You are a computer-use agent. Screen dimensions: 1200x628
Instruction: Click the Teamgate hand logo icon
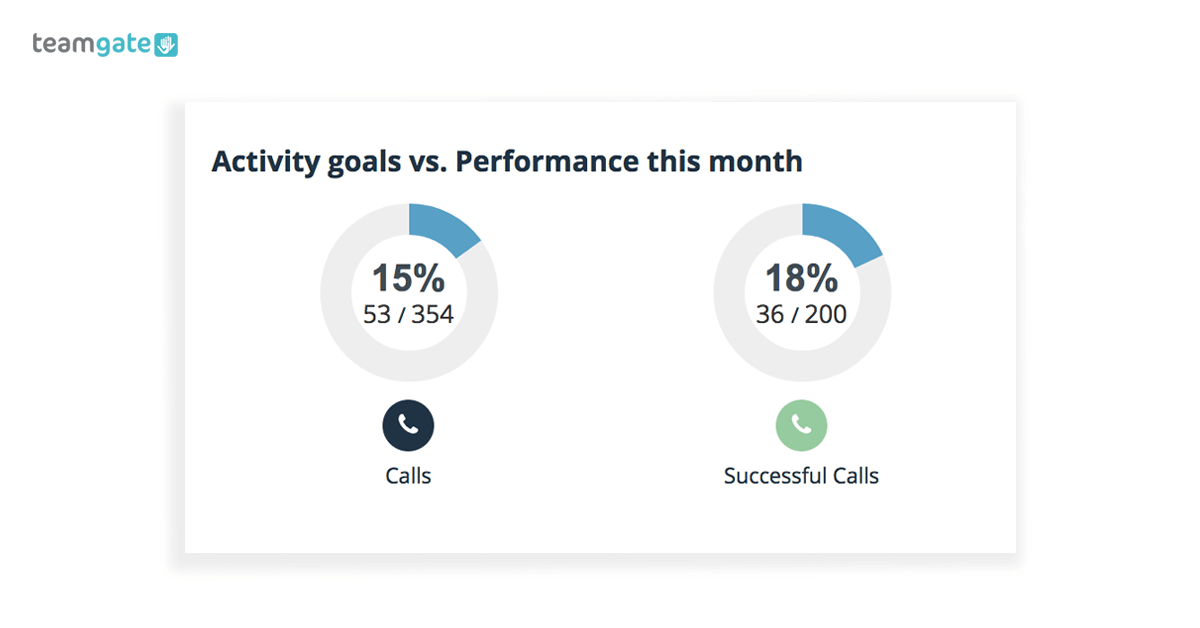tap(166, 44)
